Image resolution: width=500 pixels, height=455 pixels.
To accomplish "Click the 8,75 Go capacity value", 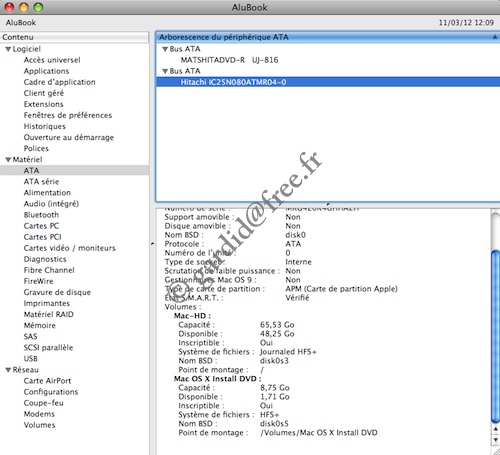I will (275, 388).
